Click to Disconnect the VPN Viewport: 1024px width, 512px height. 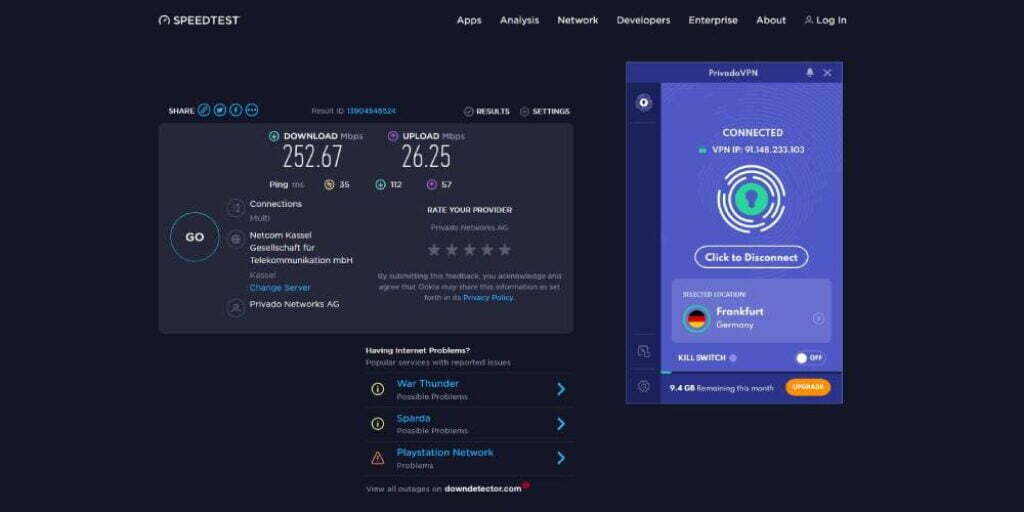tap(751, 257)
